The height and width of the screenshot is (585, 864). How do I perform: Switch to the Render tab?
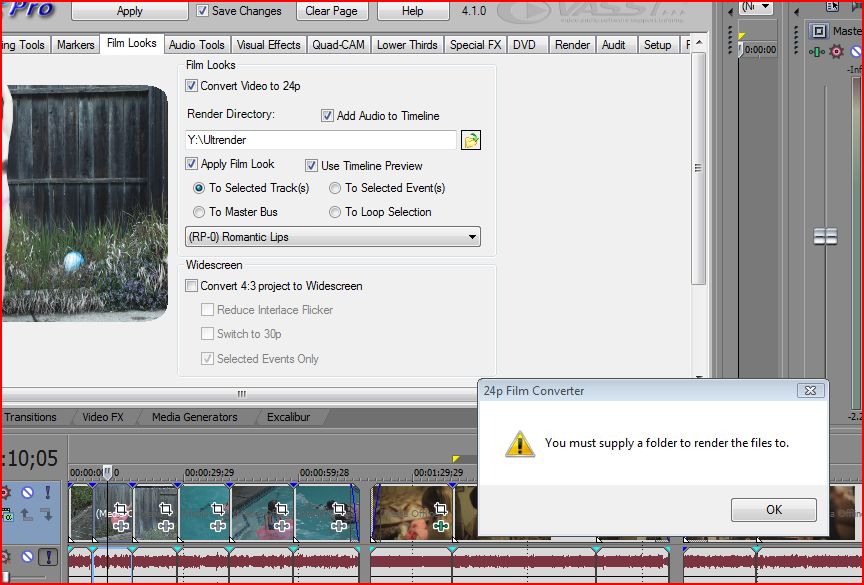pyautogui.click(x=573, y=45)
